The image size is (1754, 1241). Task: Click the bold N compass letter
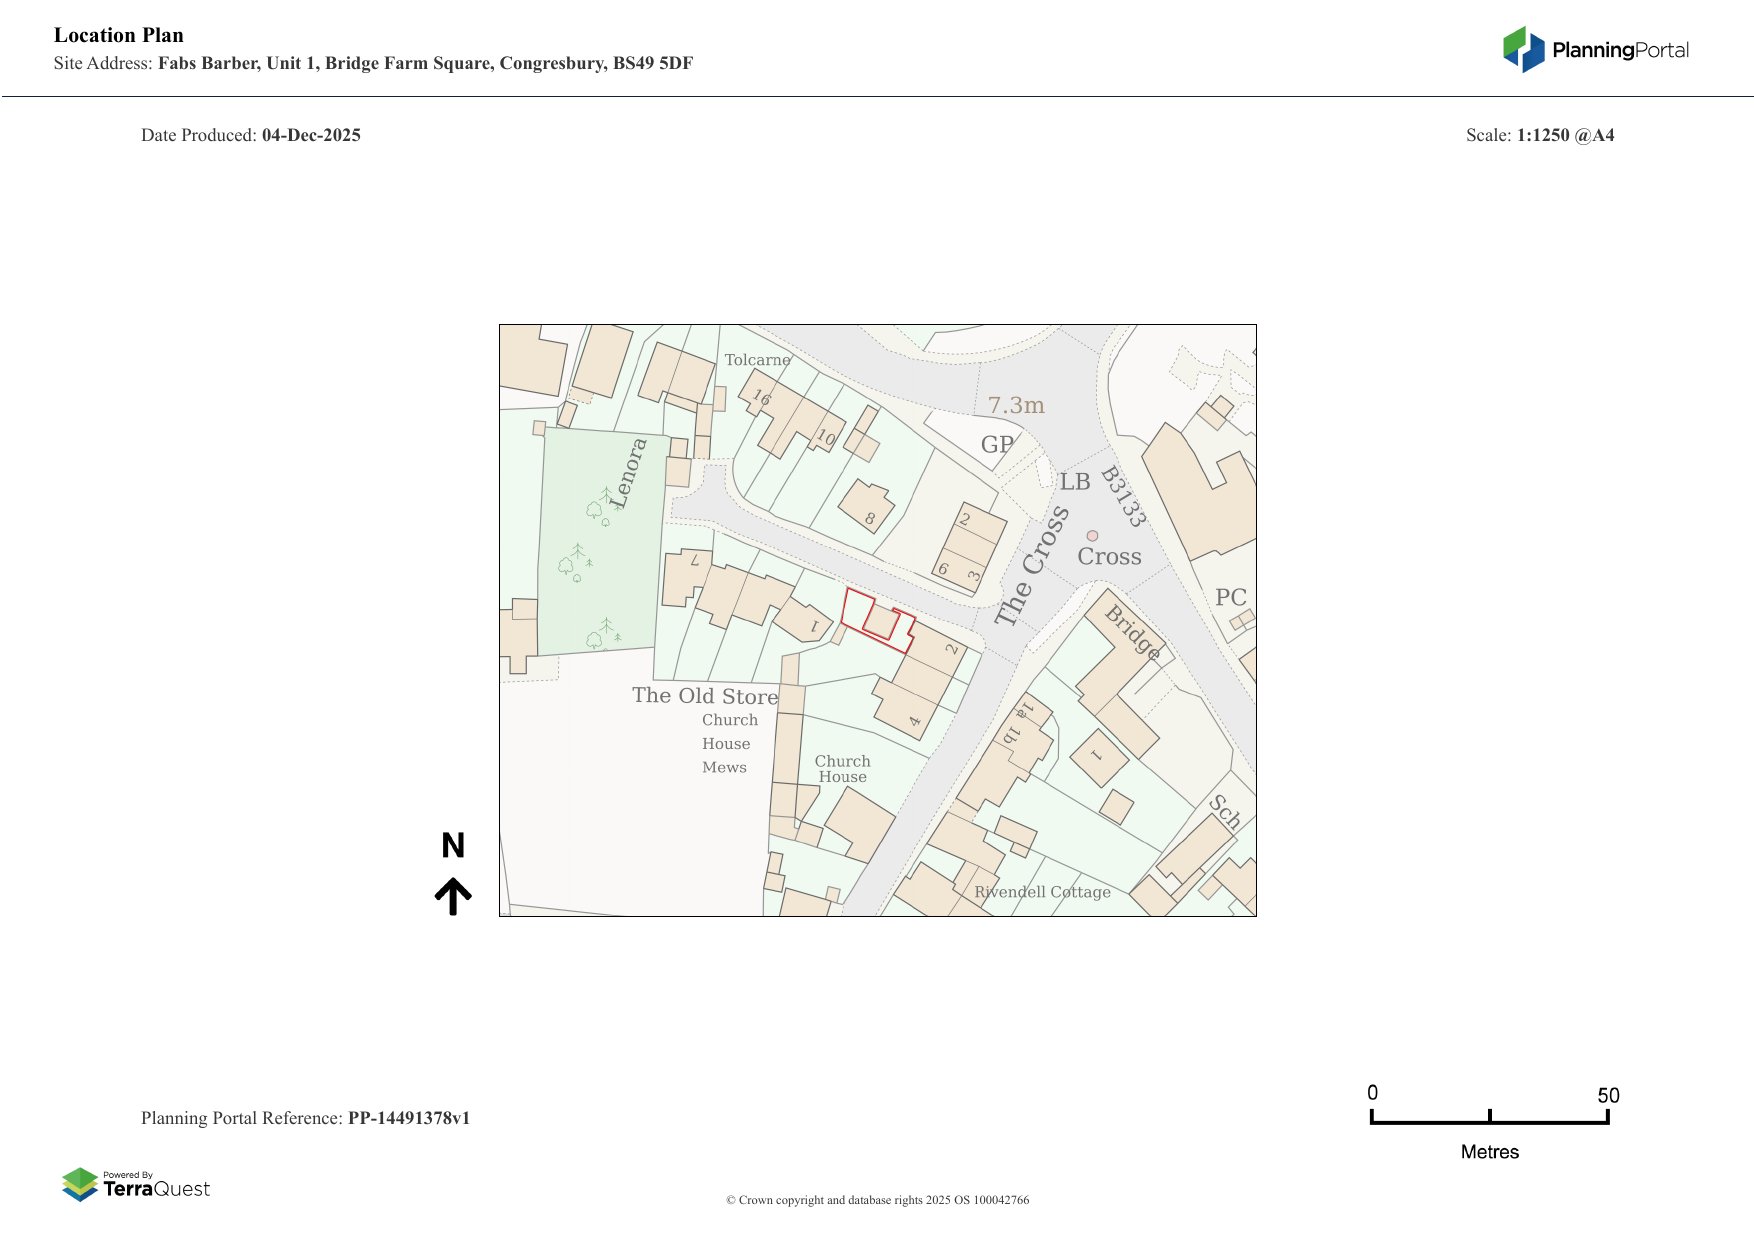point(453,846)
